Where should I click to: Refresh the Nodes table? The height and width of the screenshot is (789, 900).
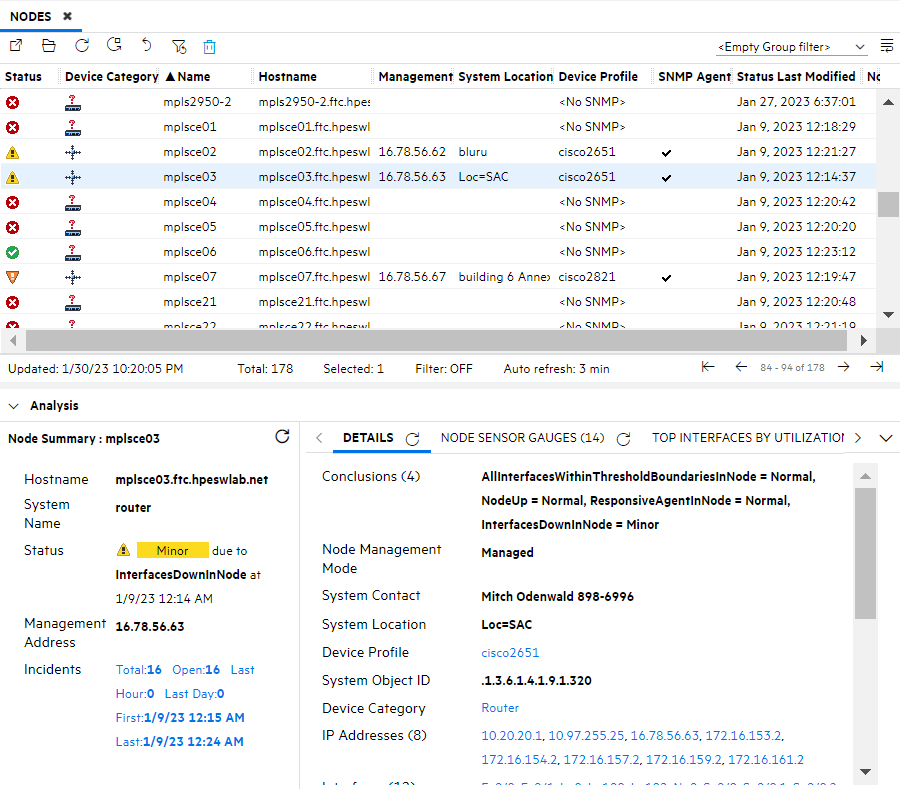pyautogui.click(x=81, y=45)
